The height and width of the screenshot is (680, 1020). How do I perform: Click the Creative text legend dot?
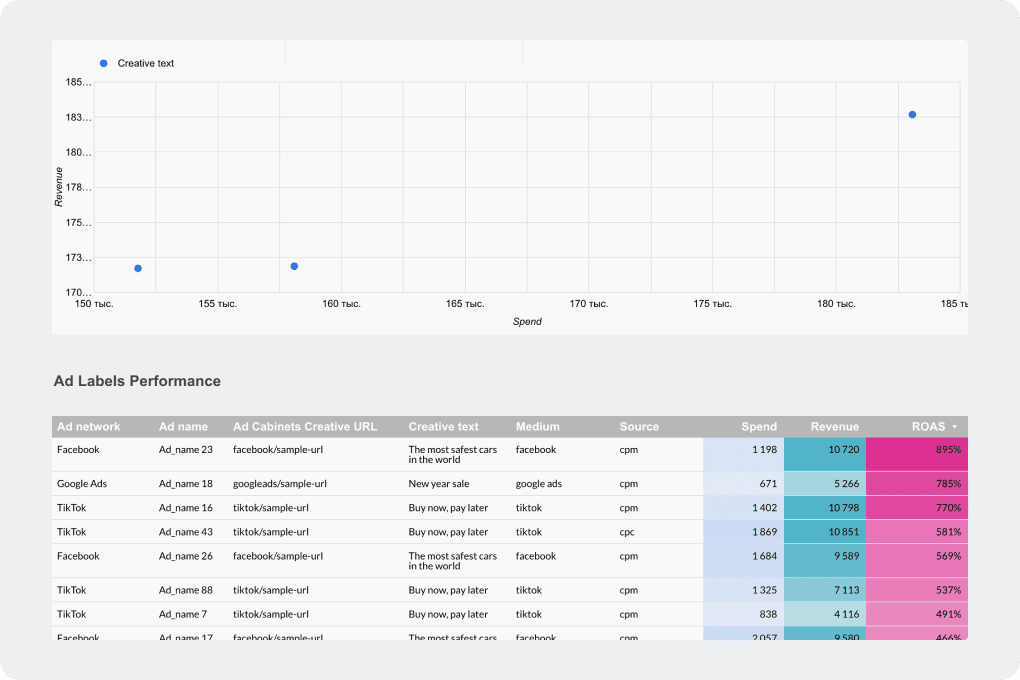coord(103,63)
